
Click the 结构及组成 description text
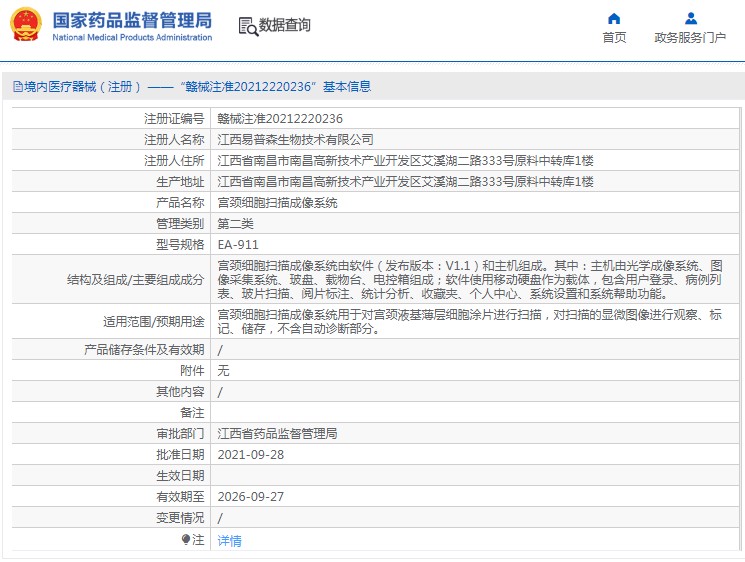coord(470,279)
